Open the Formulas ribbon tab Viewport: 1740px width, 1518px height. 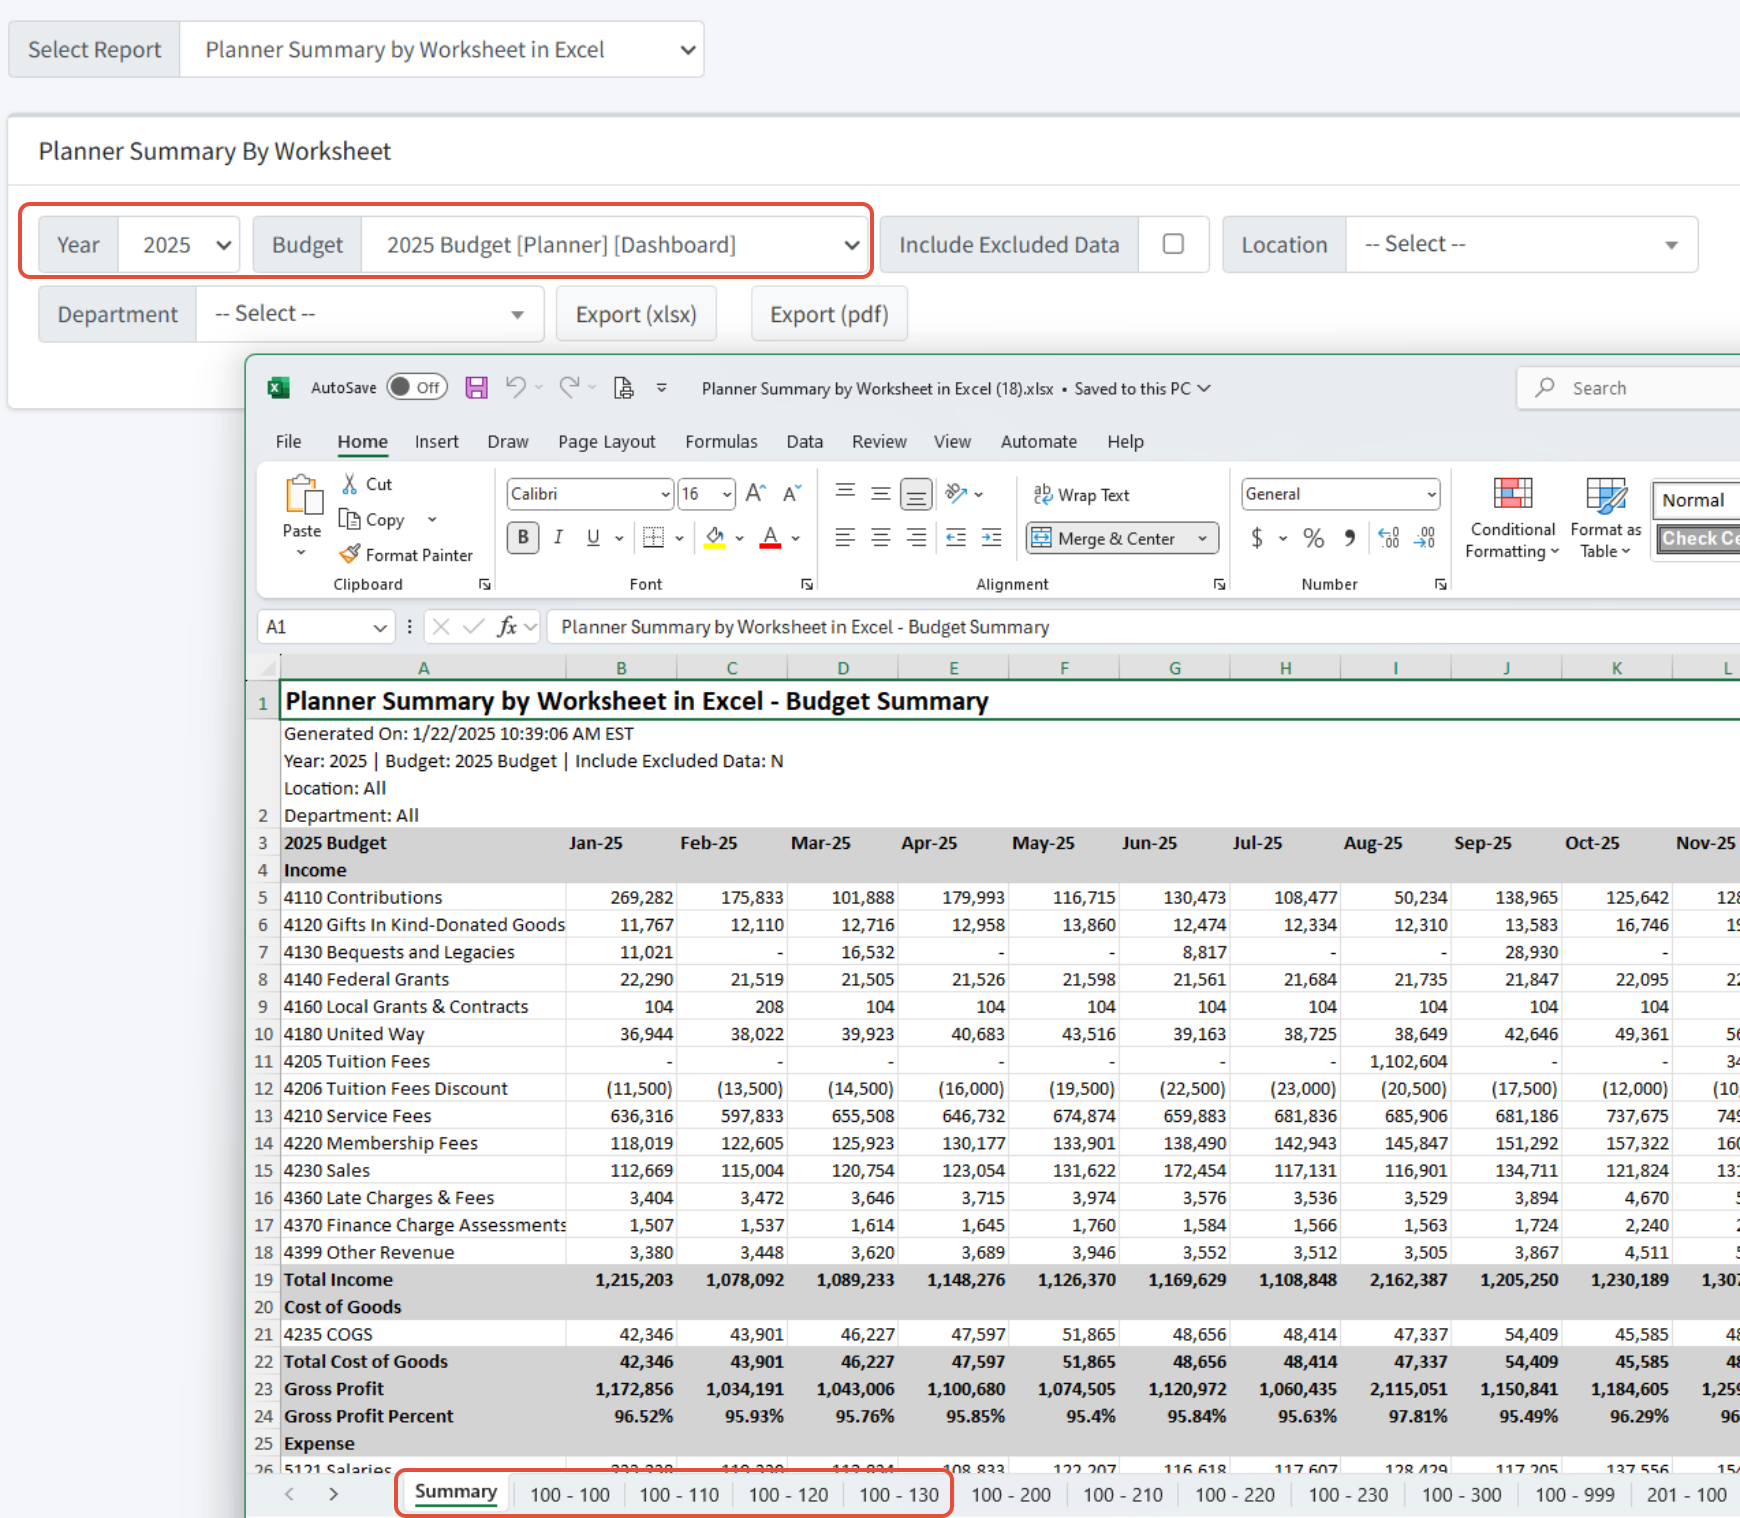tap(721, 442)
